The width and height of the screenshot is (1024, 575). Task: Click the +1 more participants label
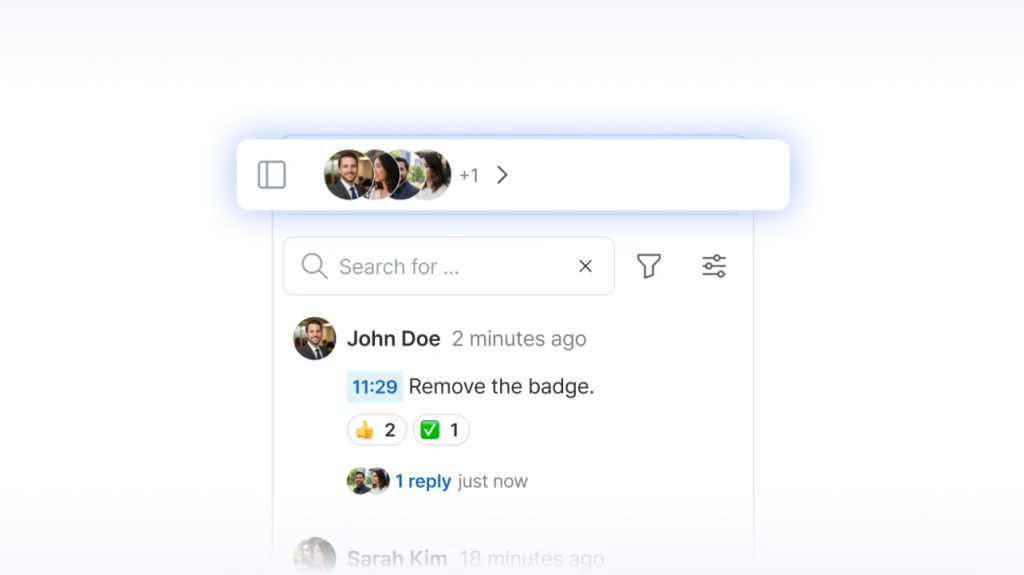click(469, 176)
